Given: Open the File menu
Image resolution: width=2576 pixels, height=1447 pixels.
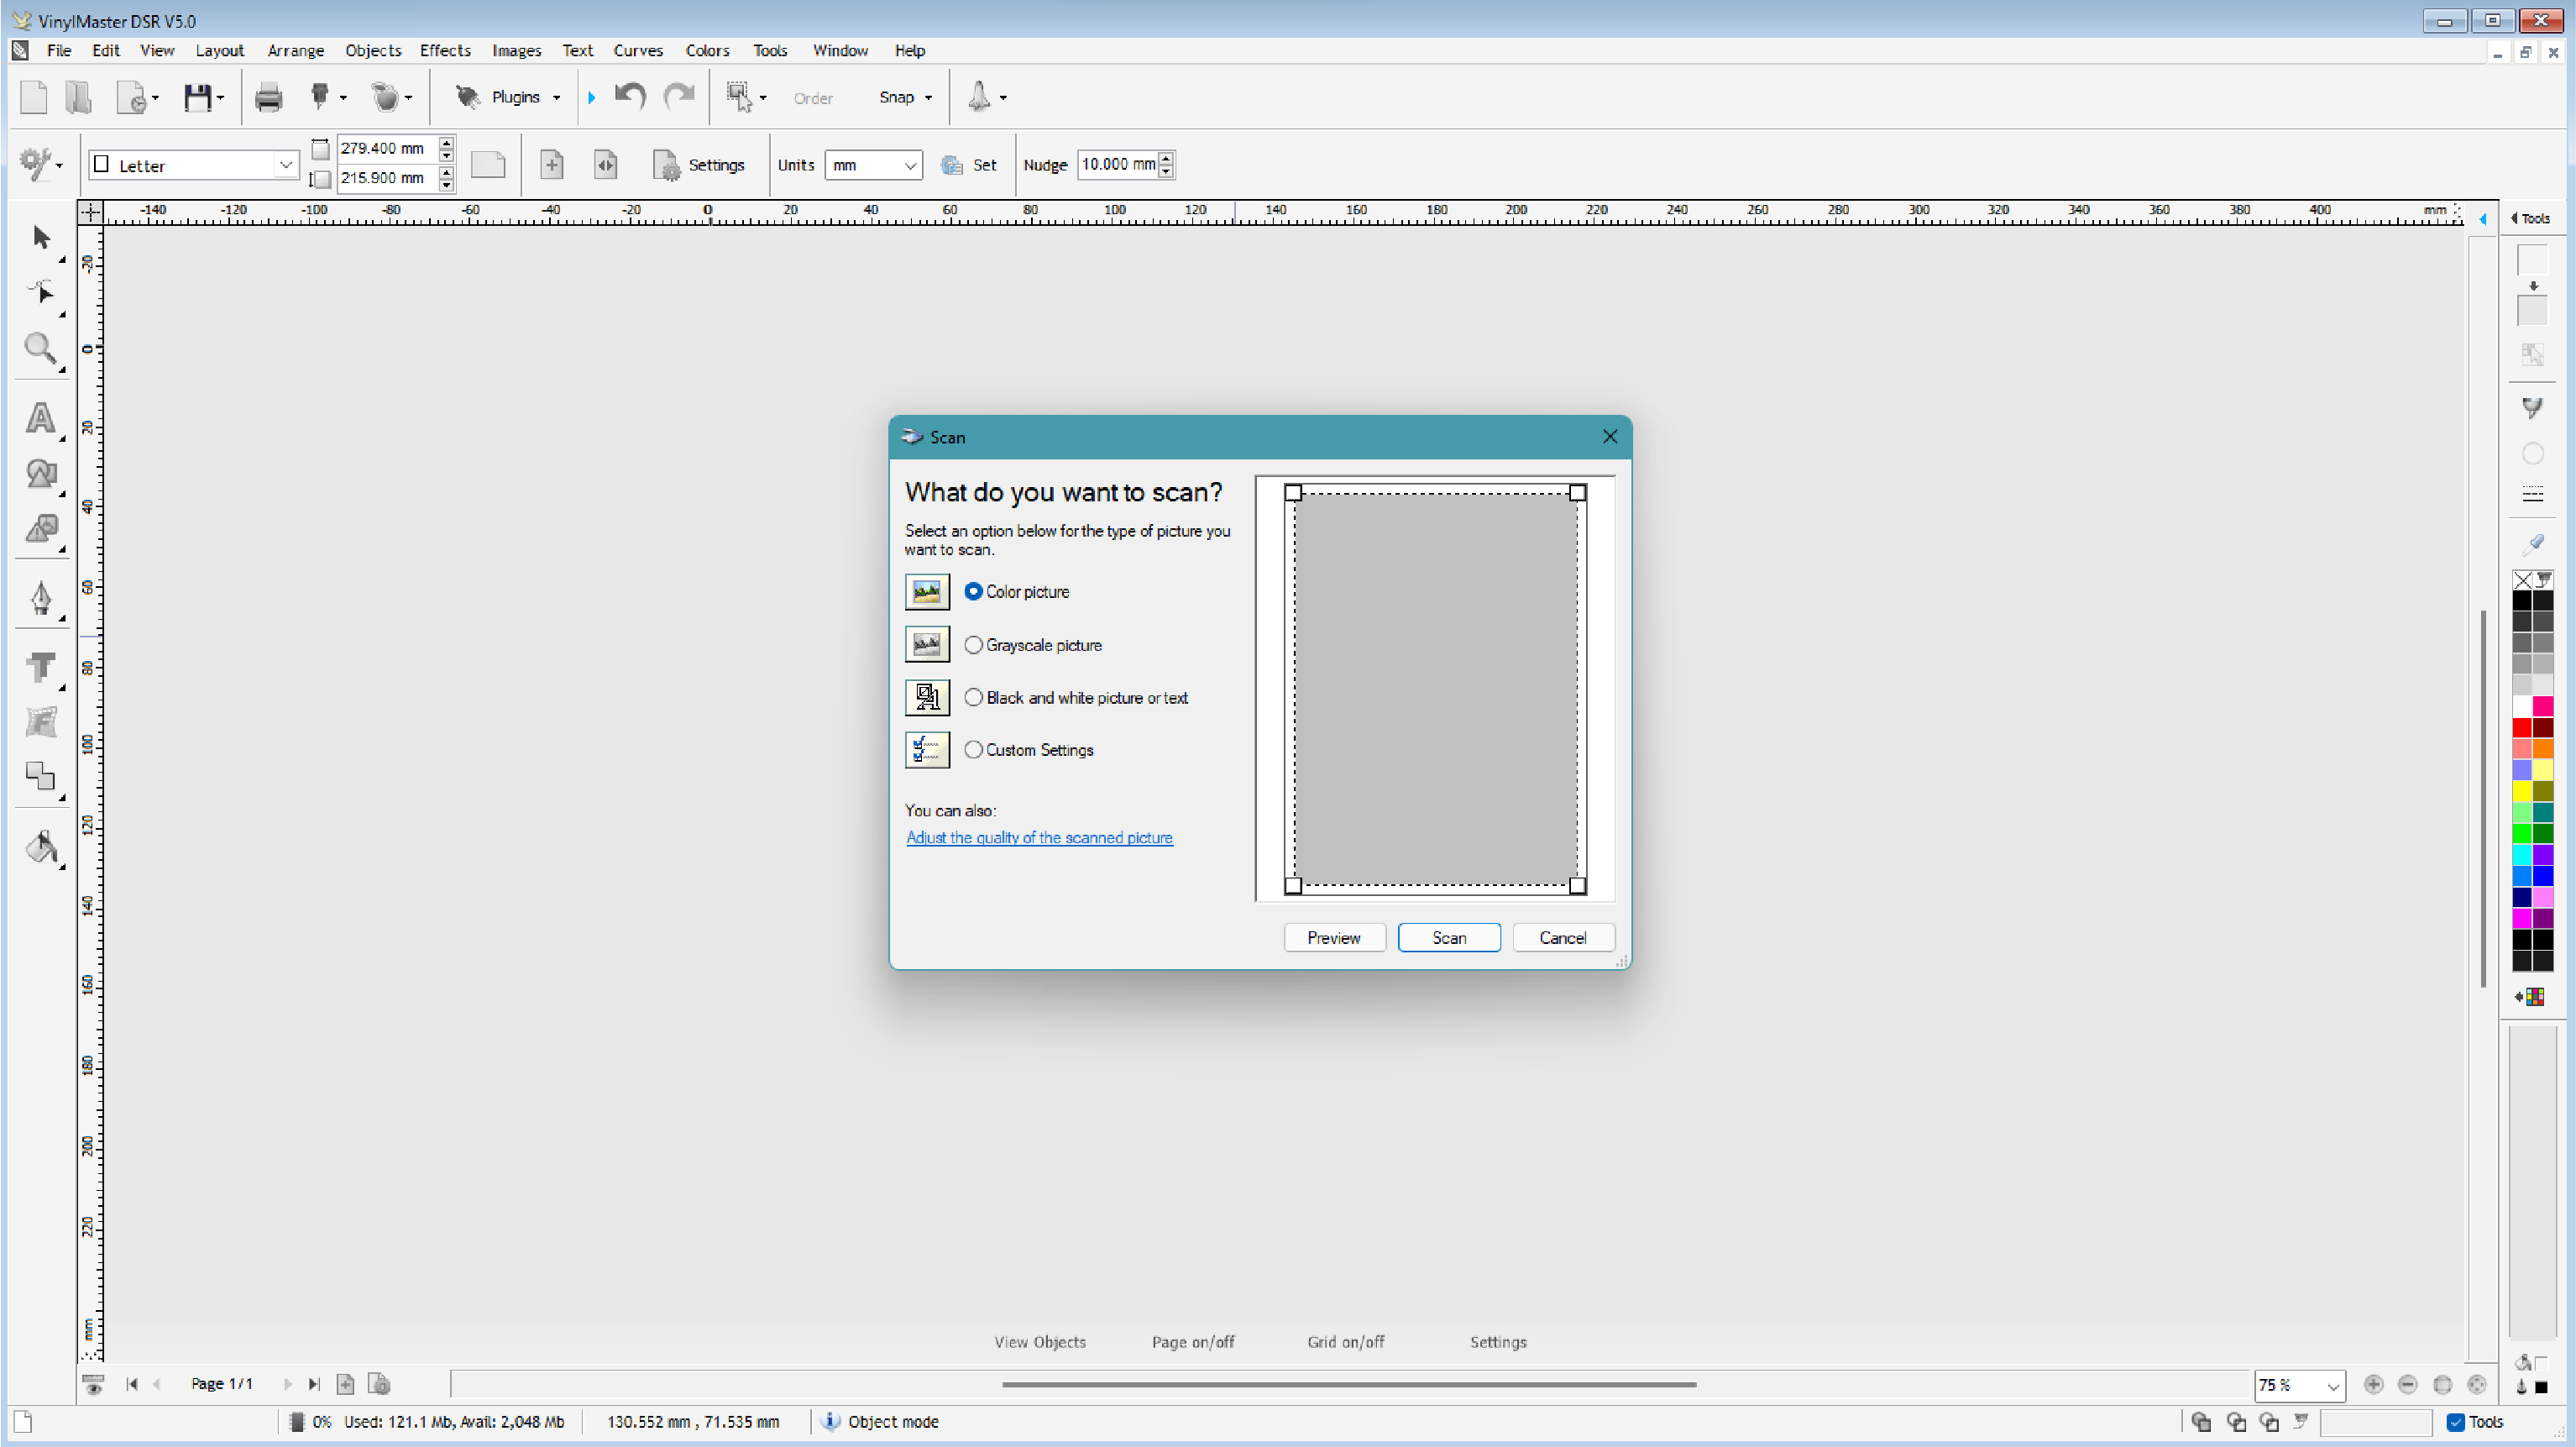Looking at the screenshot, I should [59, 50].
